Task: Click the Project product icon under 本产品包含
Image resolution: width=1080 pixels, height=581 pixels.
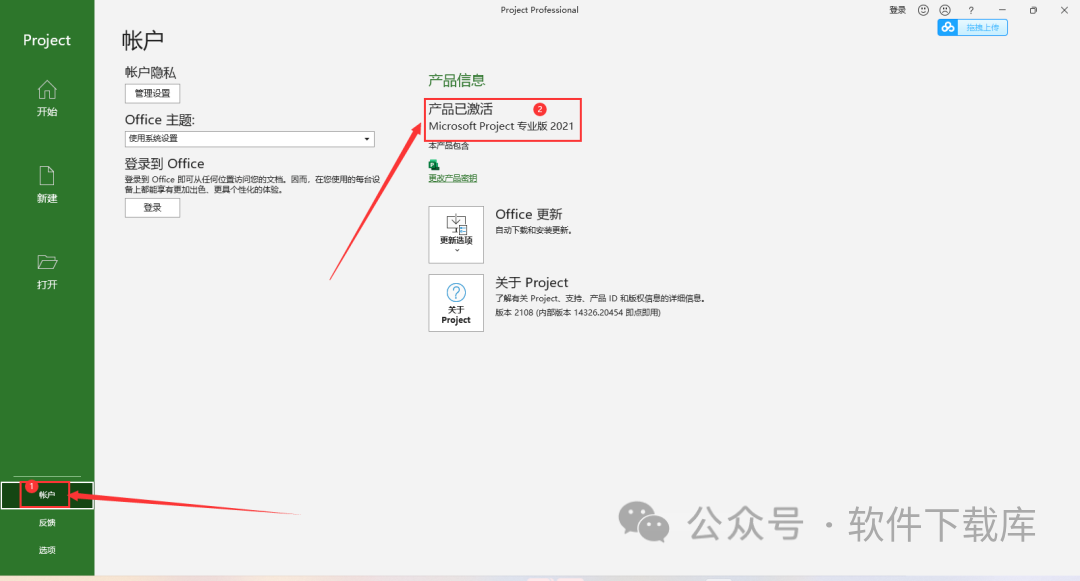Action: [434, 165]
